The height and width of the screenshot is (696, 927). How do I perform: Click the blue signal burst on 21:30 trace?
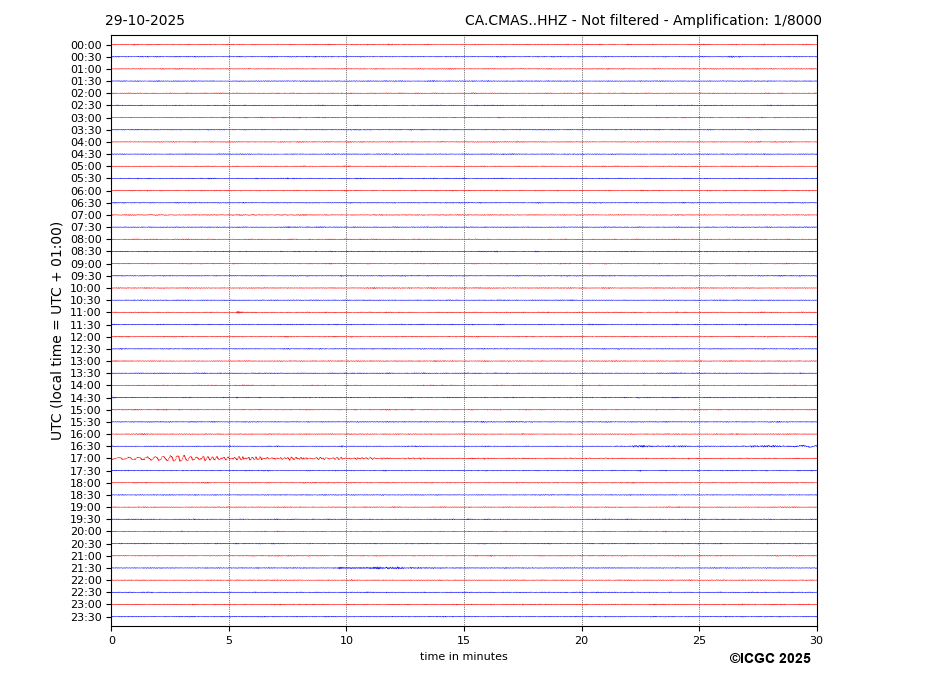pyautogui.click(x=375, y=568)
